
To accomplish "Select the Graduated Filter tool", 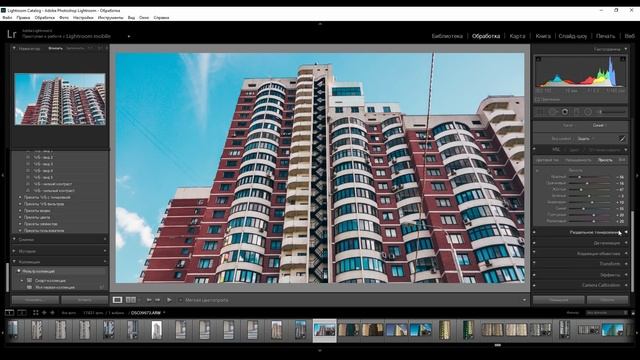I will click(x=577, y=111).
